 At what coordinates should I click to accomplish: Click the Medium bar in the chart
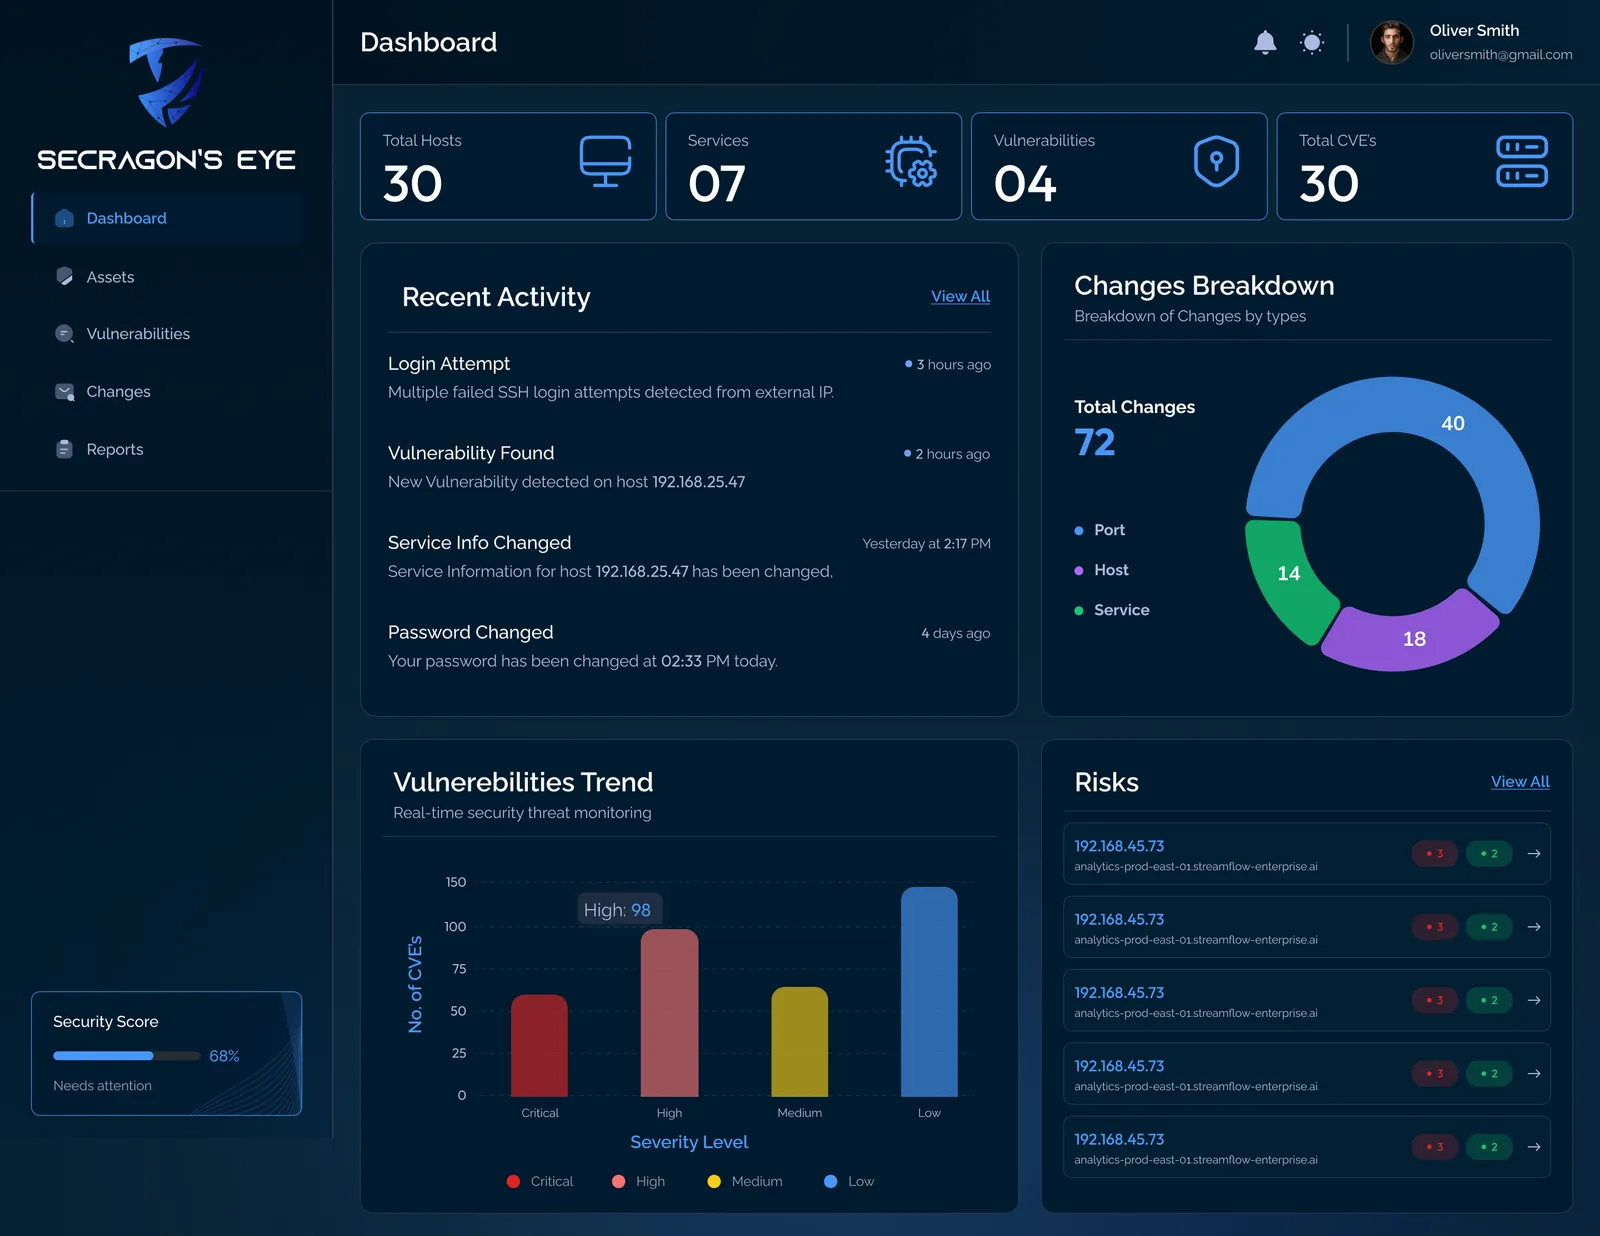[800, 1042]
